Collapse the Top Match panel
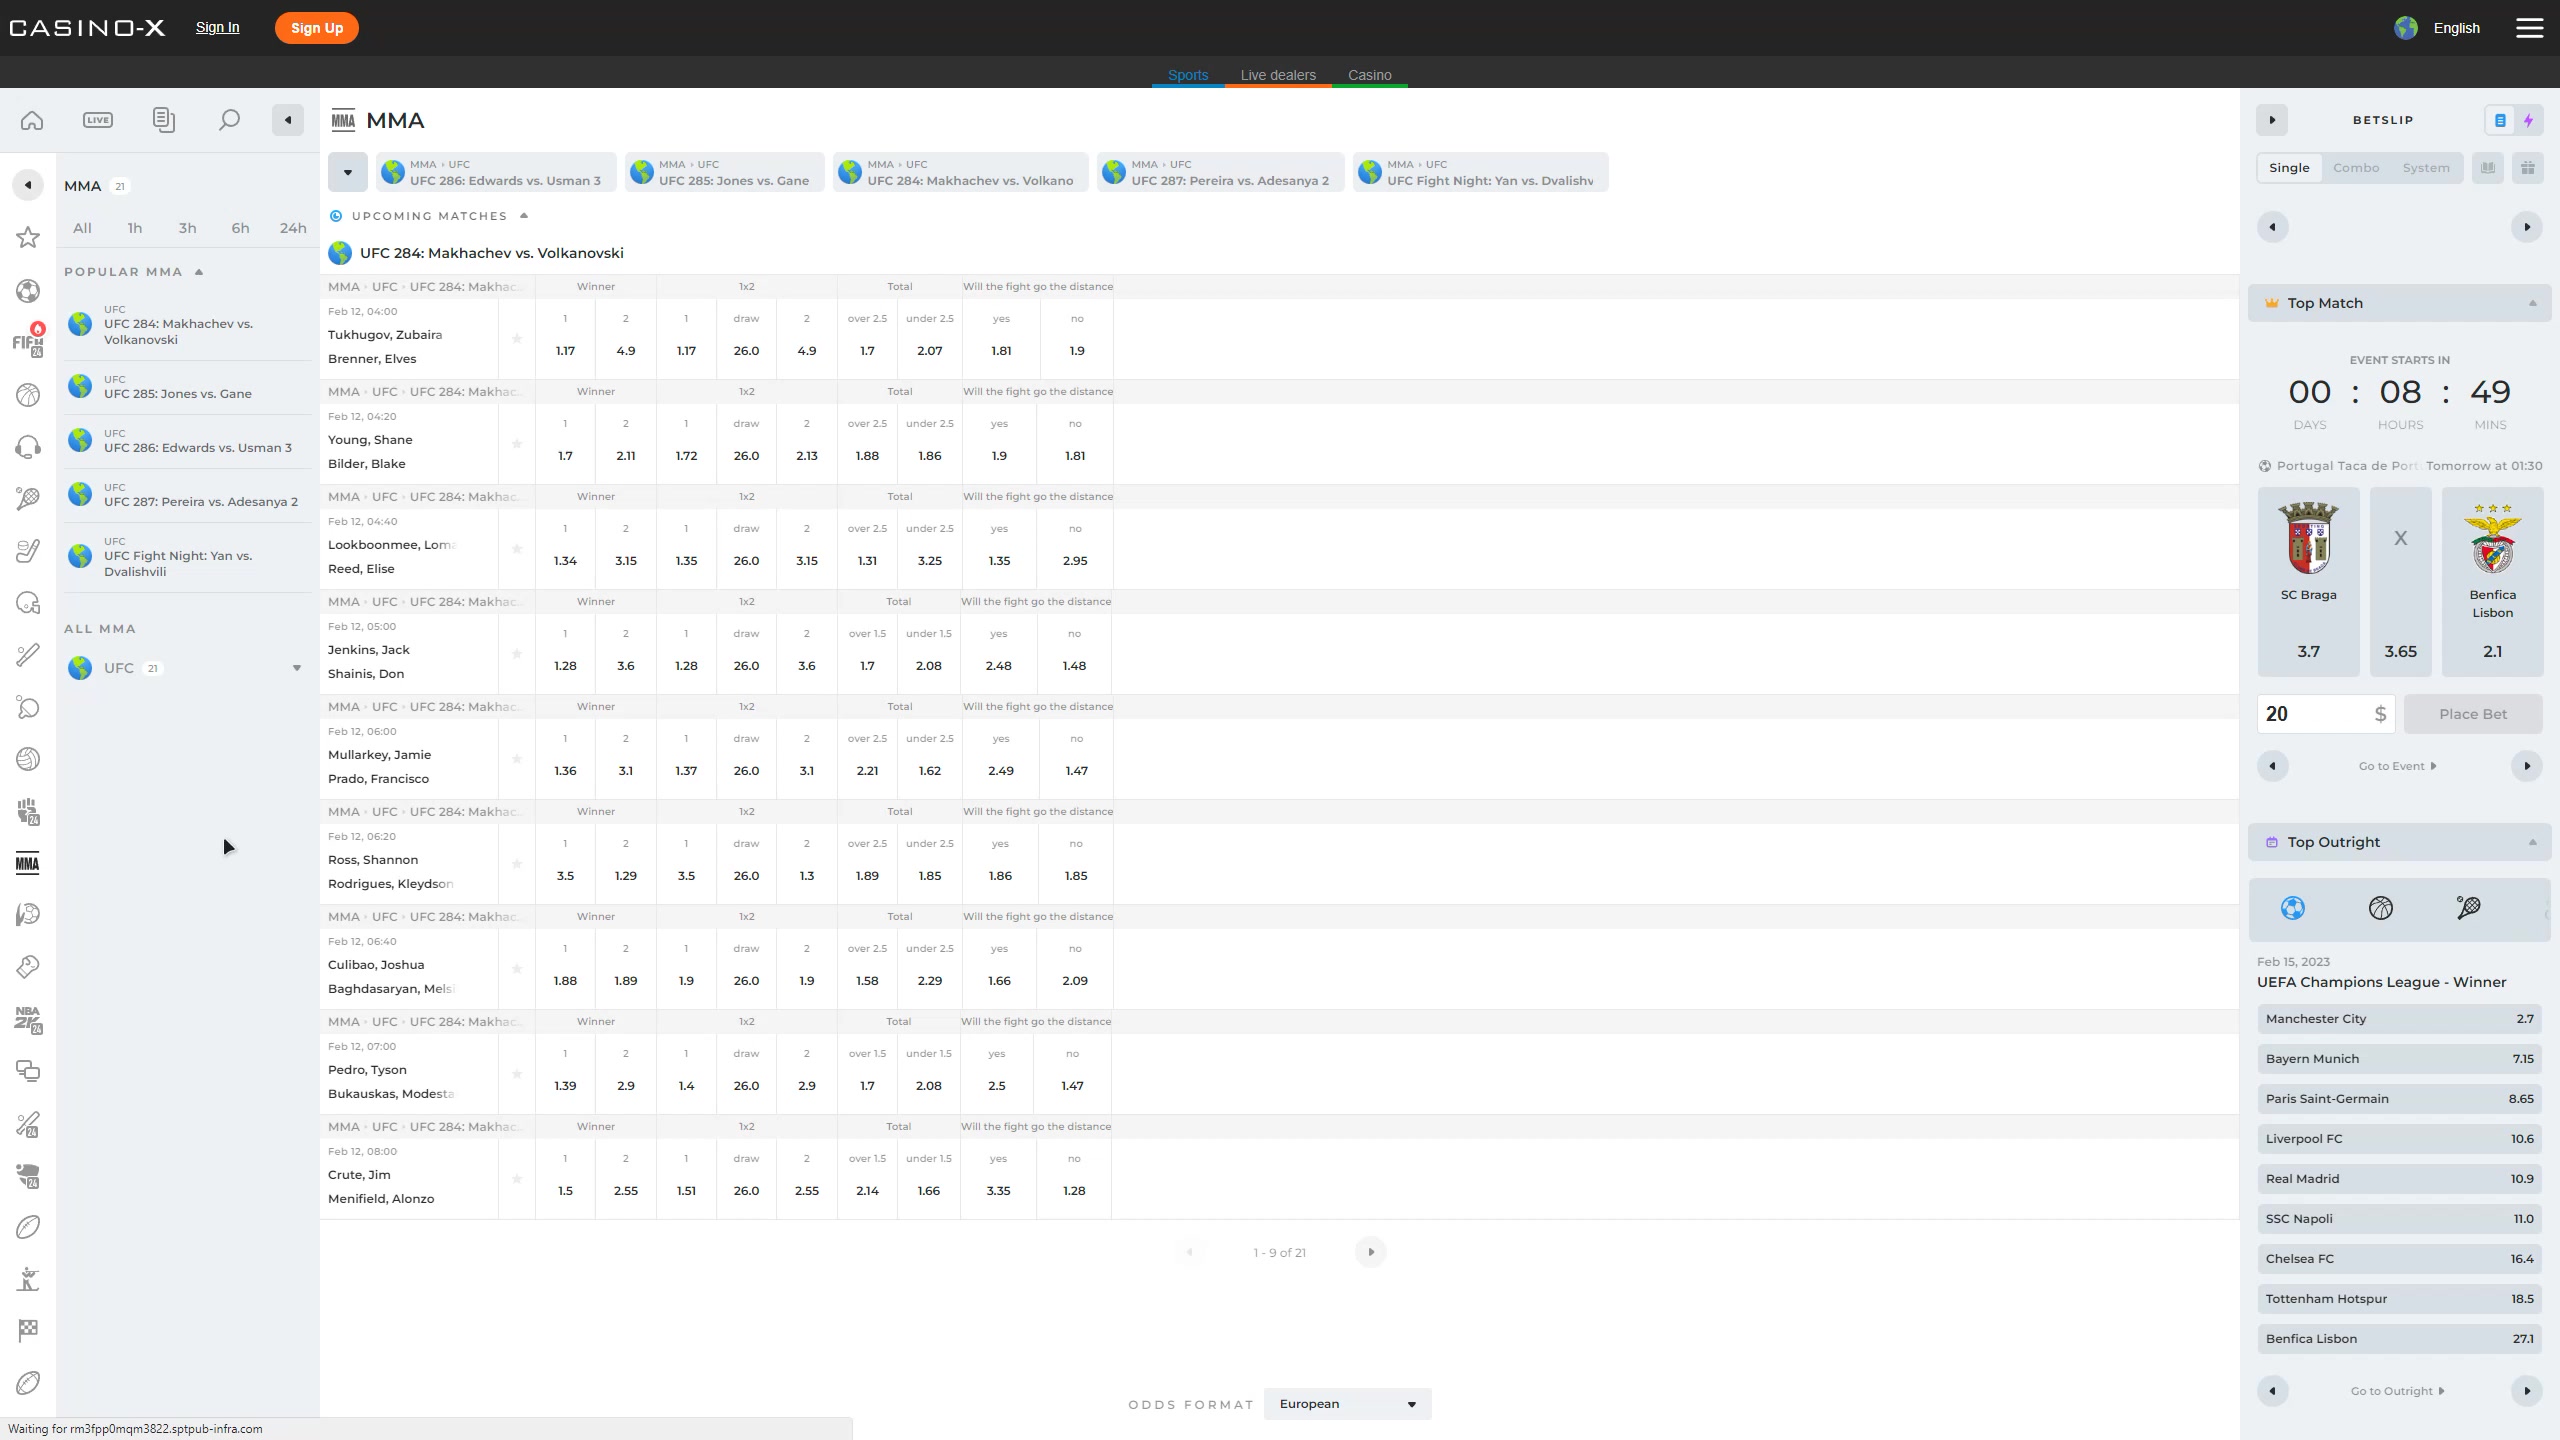The image size is (2560, 1440). [2532, 303]
